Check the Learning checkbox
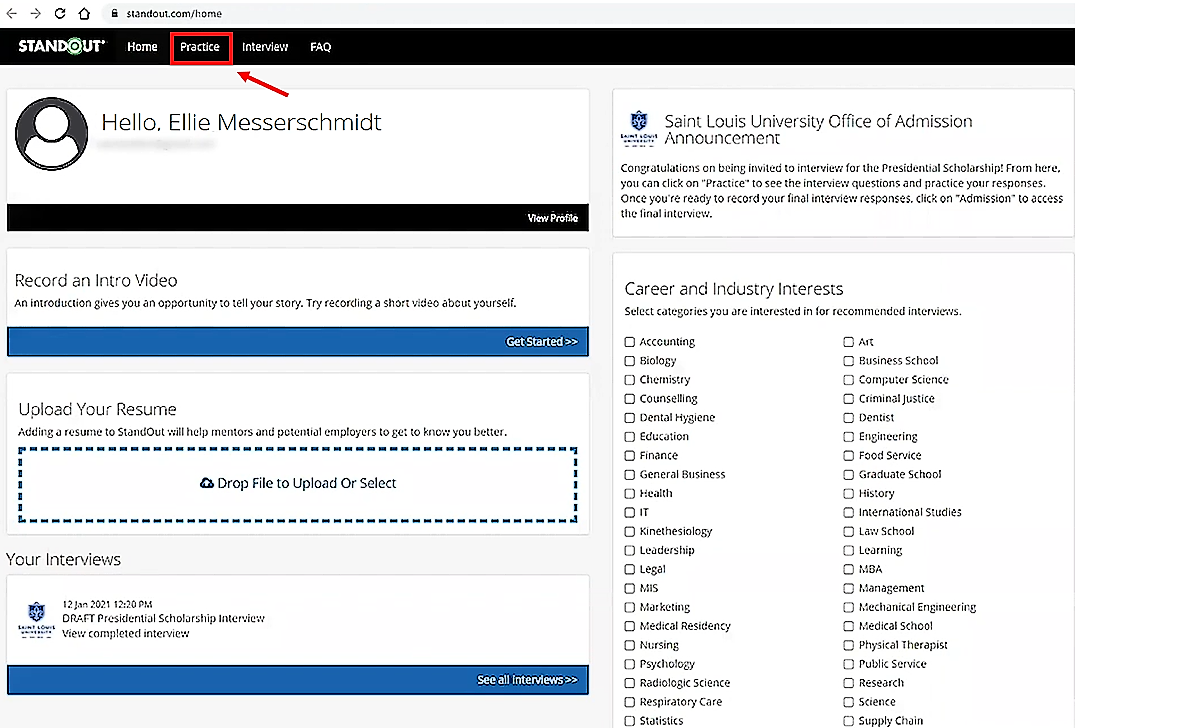Image resolution: width=1183 pixels, height=728 pixels. (849, 550)
